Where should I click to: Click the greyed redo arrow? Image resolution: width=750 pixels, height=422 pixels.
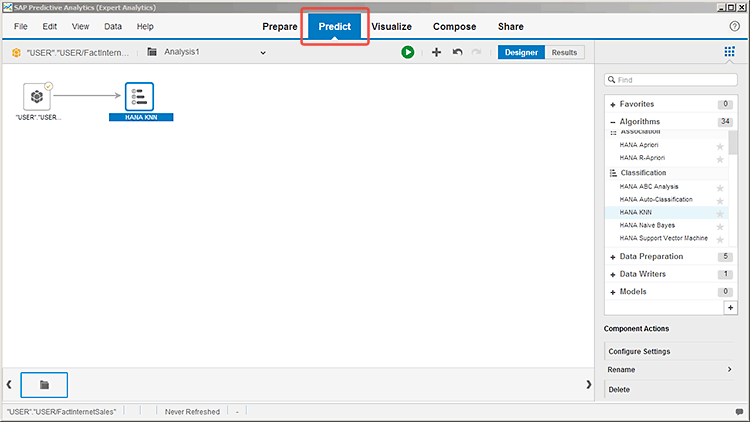point(476,52)
